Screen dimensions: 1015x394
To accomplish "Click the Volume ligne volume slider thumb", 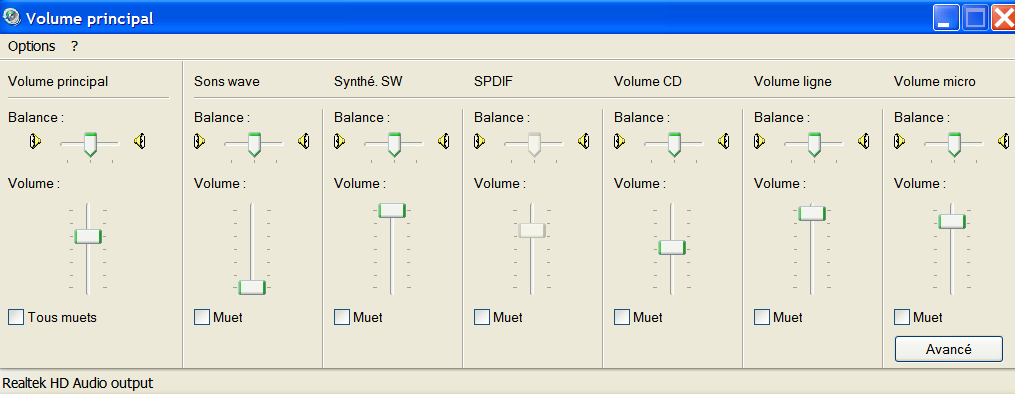I will (x=812, y=213).
